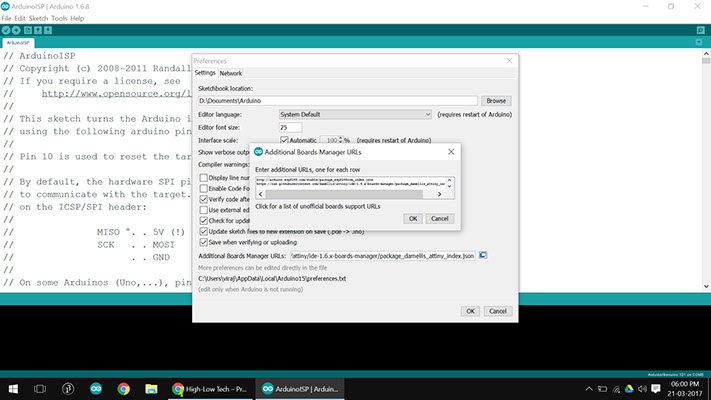Close the Preferences dialog

[509, 61]
